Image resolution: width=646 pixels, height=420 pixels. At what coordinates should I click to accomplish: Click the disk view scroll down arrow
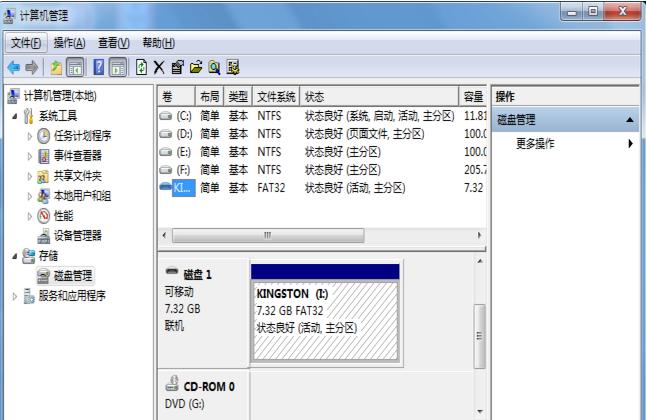480,411
